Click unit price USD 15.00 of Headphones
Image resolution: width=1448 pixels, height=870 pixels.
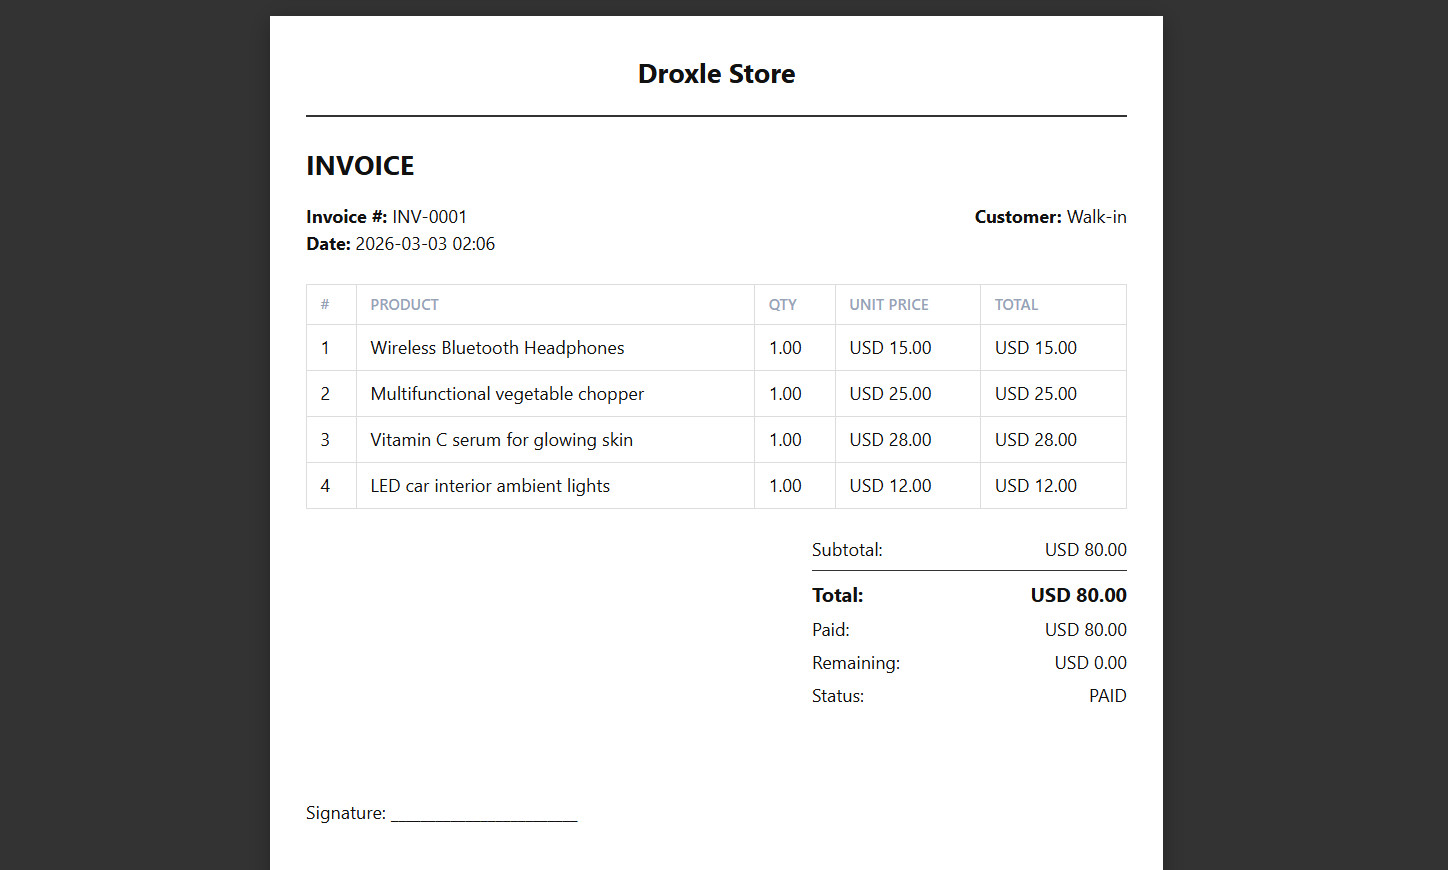click(890, 348)
